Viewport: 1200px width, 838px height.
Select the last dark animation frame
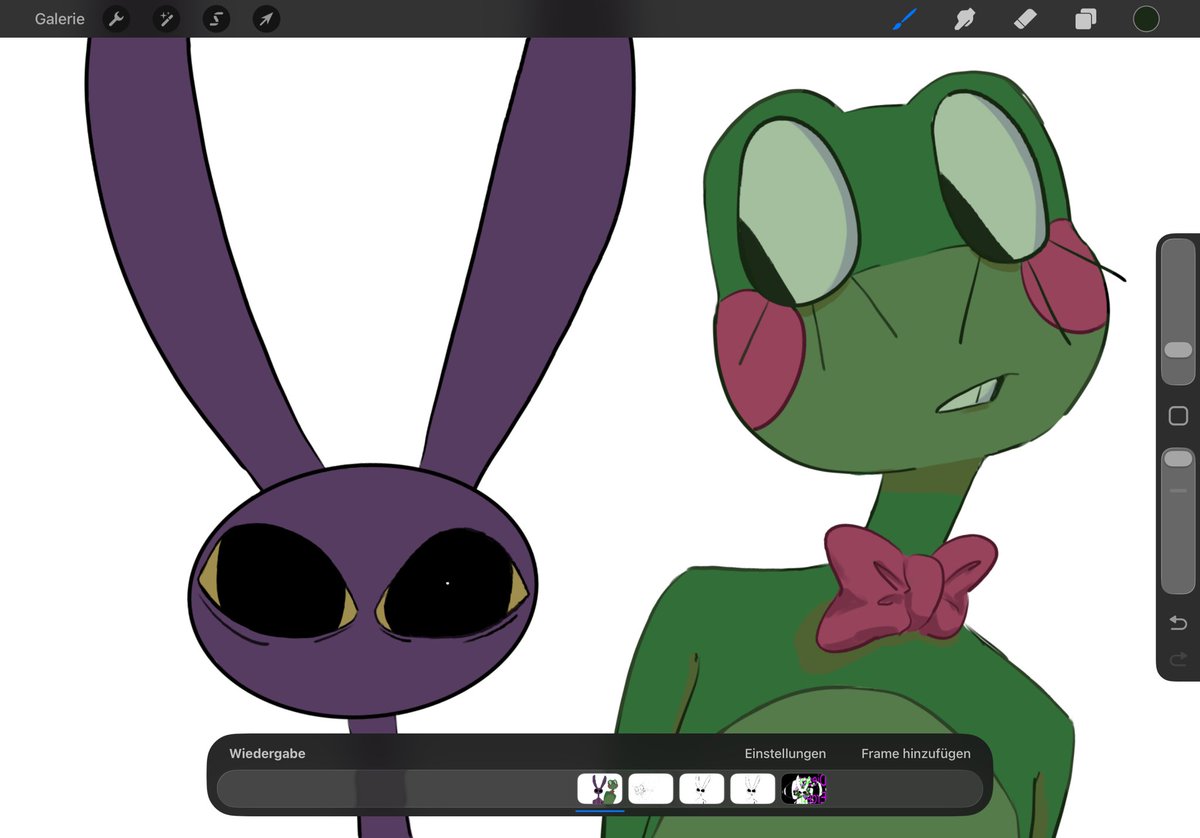tap(805, 789)
